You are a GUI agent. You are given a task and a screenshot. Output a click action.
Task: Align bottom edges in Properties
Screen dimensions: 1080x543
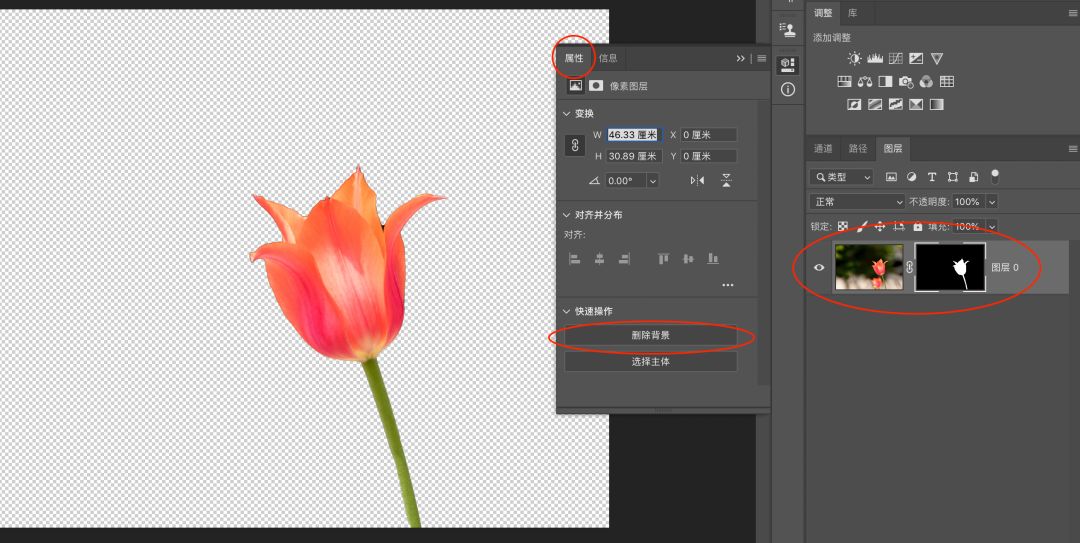click(x=713, y=259)
